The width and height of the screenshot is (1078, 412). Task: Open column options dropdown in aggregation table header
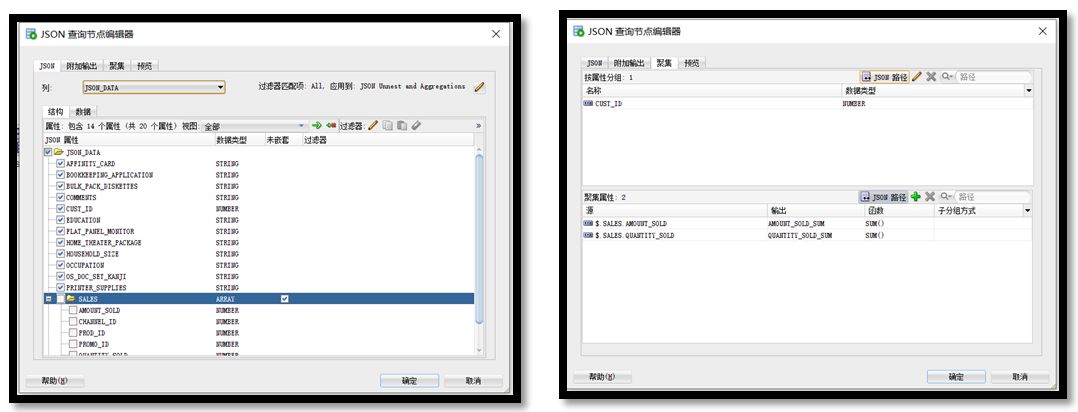pos(1028,210)
